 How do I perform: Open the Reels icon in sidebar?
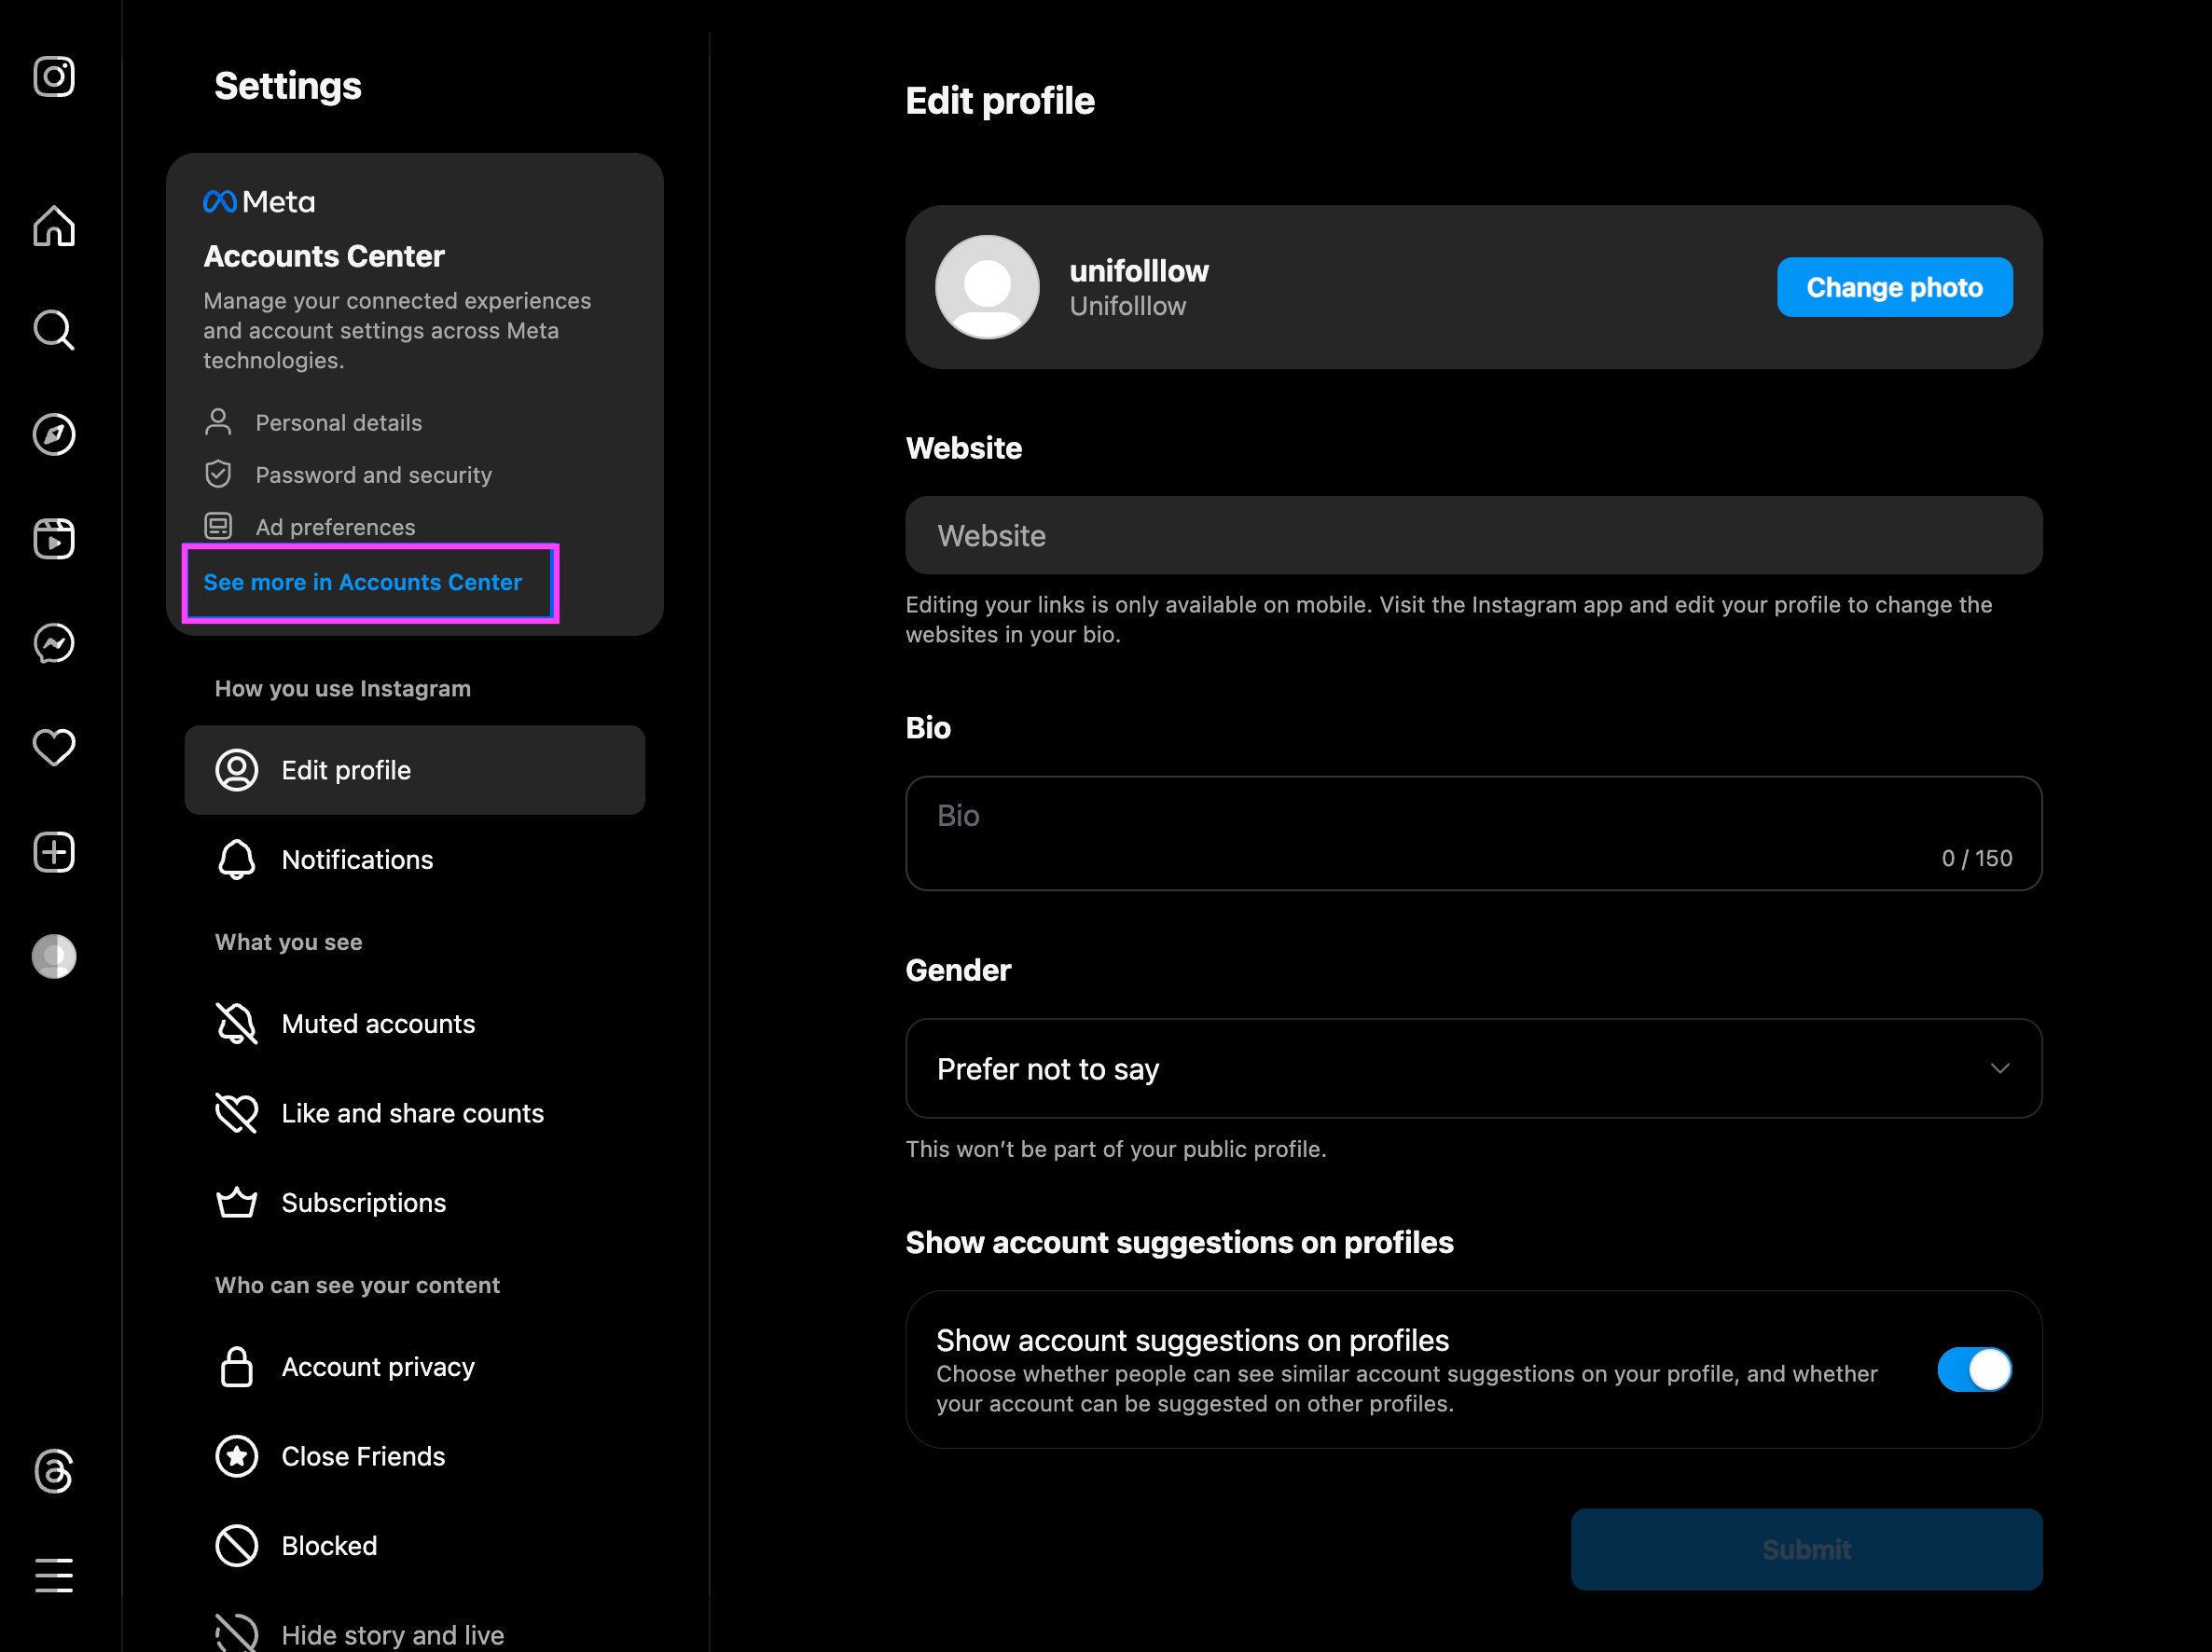[x=54, y=539]
